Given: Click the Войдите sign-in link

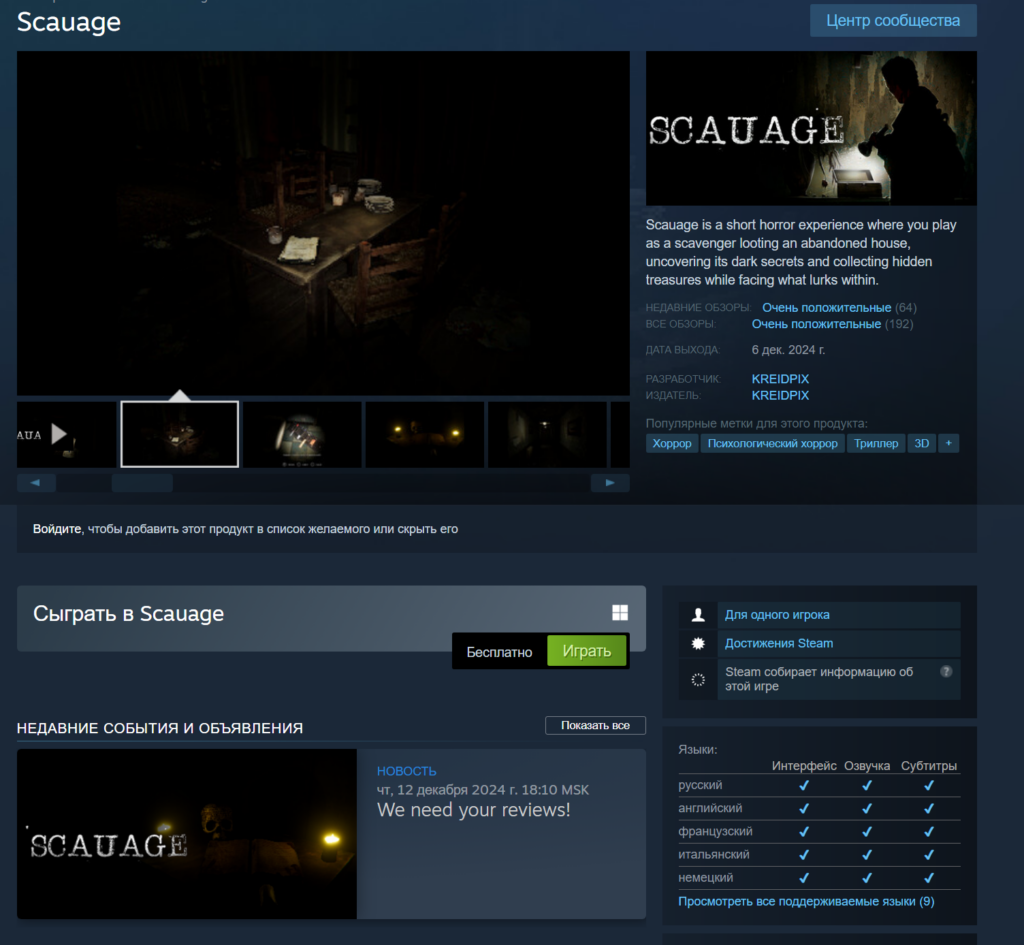Looking at the screenshot, I should click(x=57, y=529).
